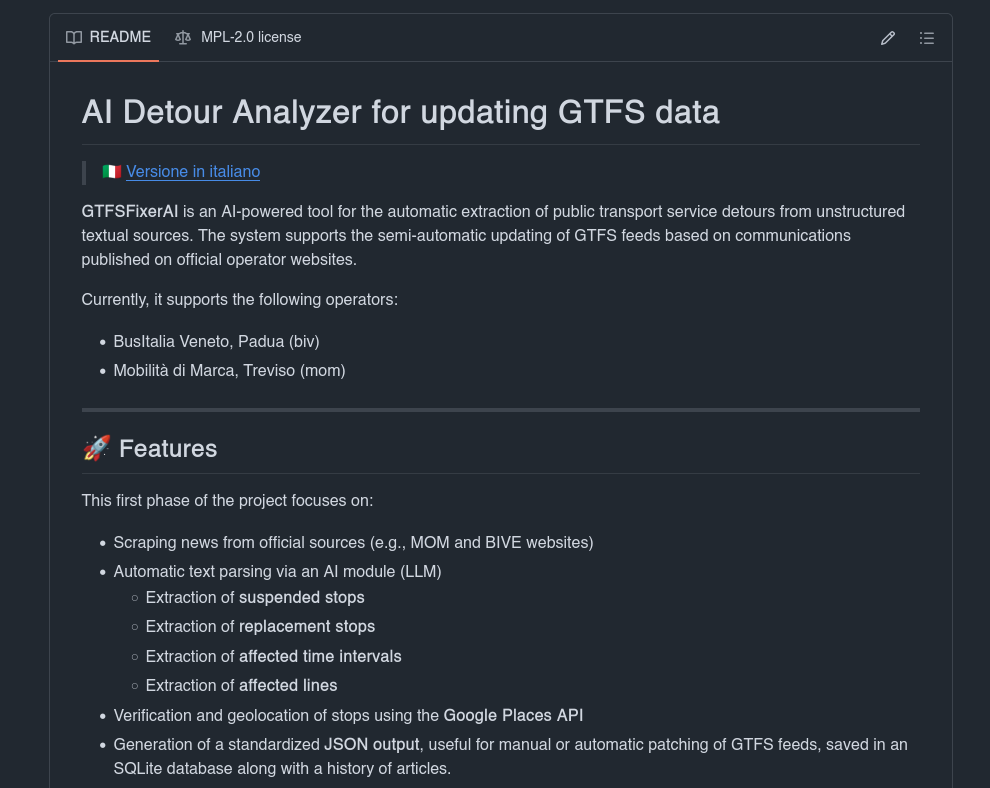990x788 pixels.
Task: Click the bold term "suspended stops"
Action: (x=301, y=597)
